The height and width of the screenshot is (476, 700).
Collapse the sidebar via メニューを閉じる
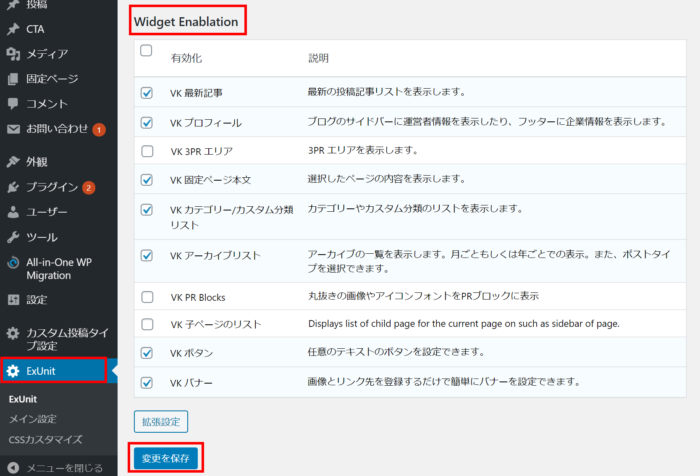64,468
